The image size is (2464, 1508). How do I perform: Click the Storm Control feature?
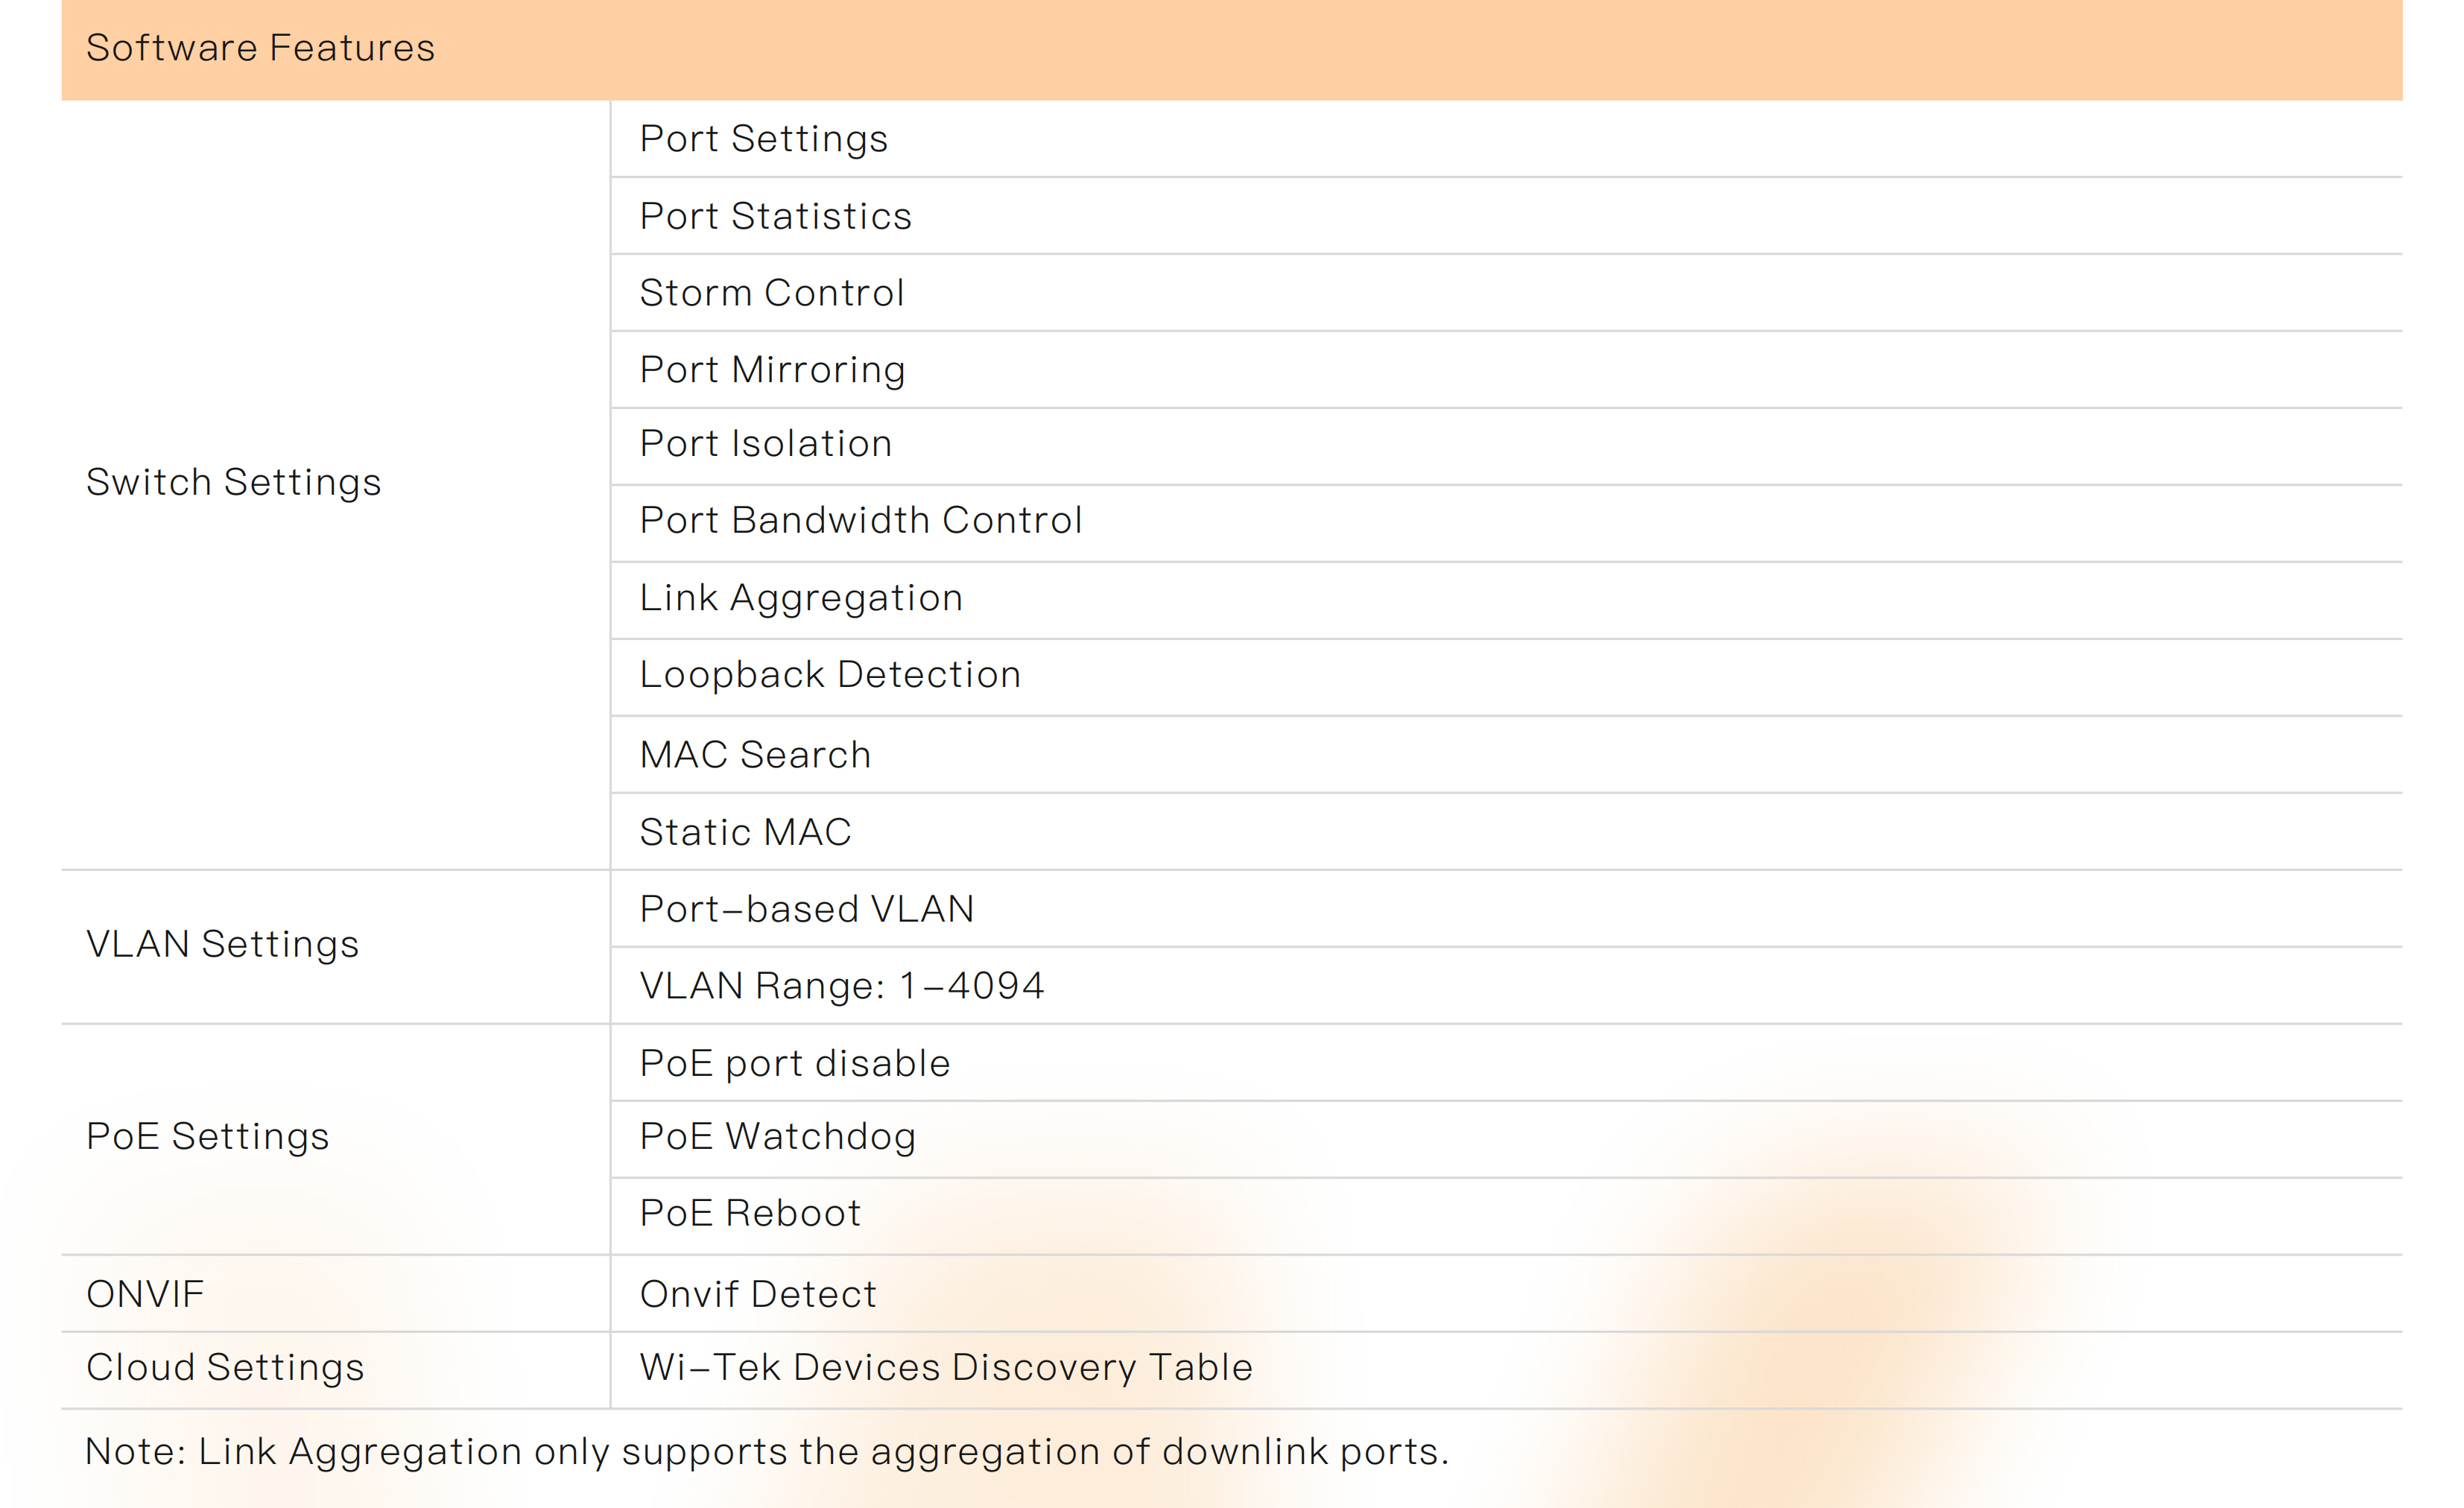(771, 293)
